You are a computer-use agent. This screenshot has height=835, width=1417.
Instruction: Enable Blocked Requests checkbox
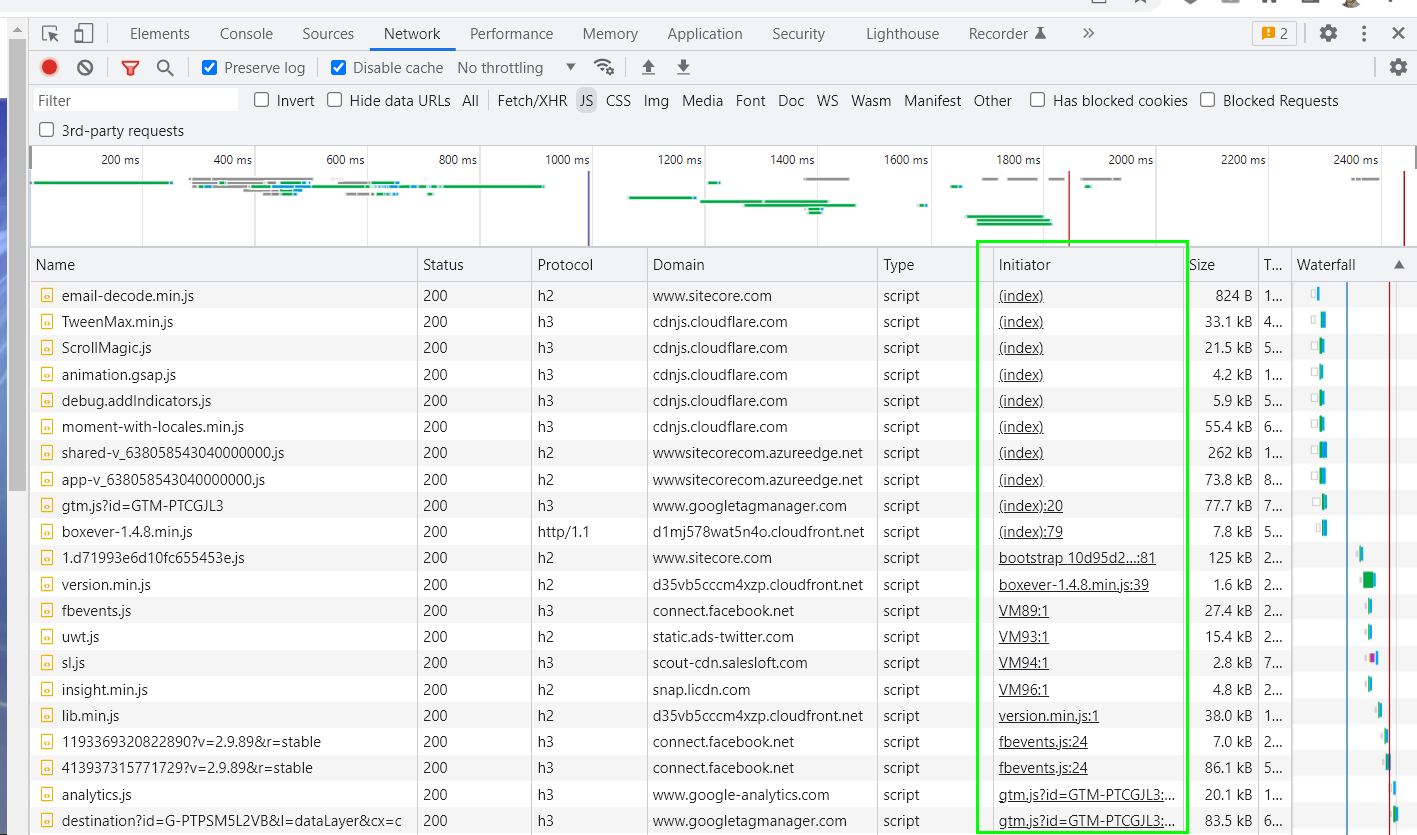coord(1208,100)
